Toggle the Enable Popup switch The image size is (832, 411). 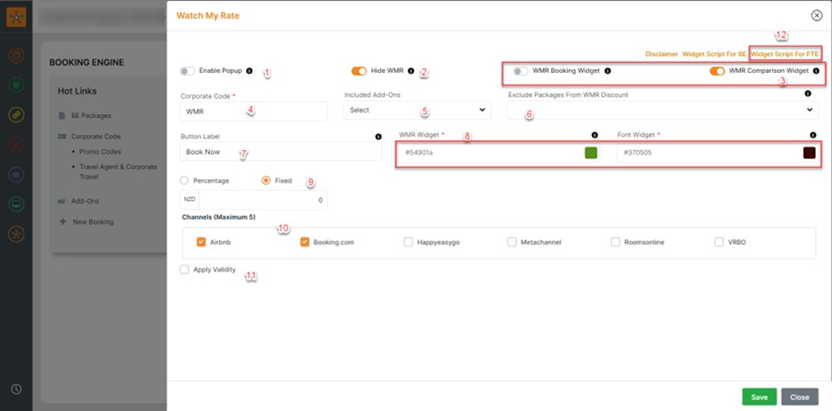point(187,71)
